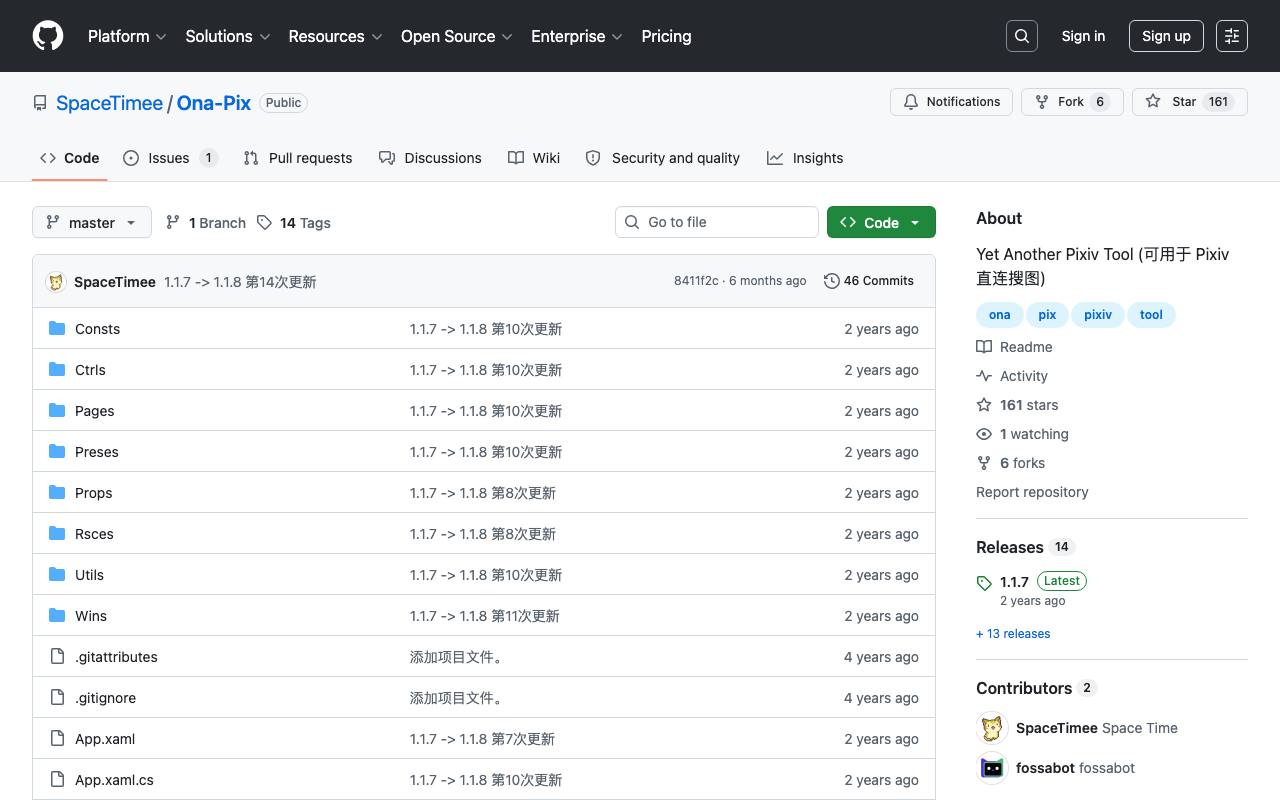The height and width of the screenshot is (800, 1280).
Task: Open the GitHub homepage logo
Action: 48,36
